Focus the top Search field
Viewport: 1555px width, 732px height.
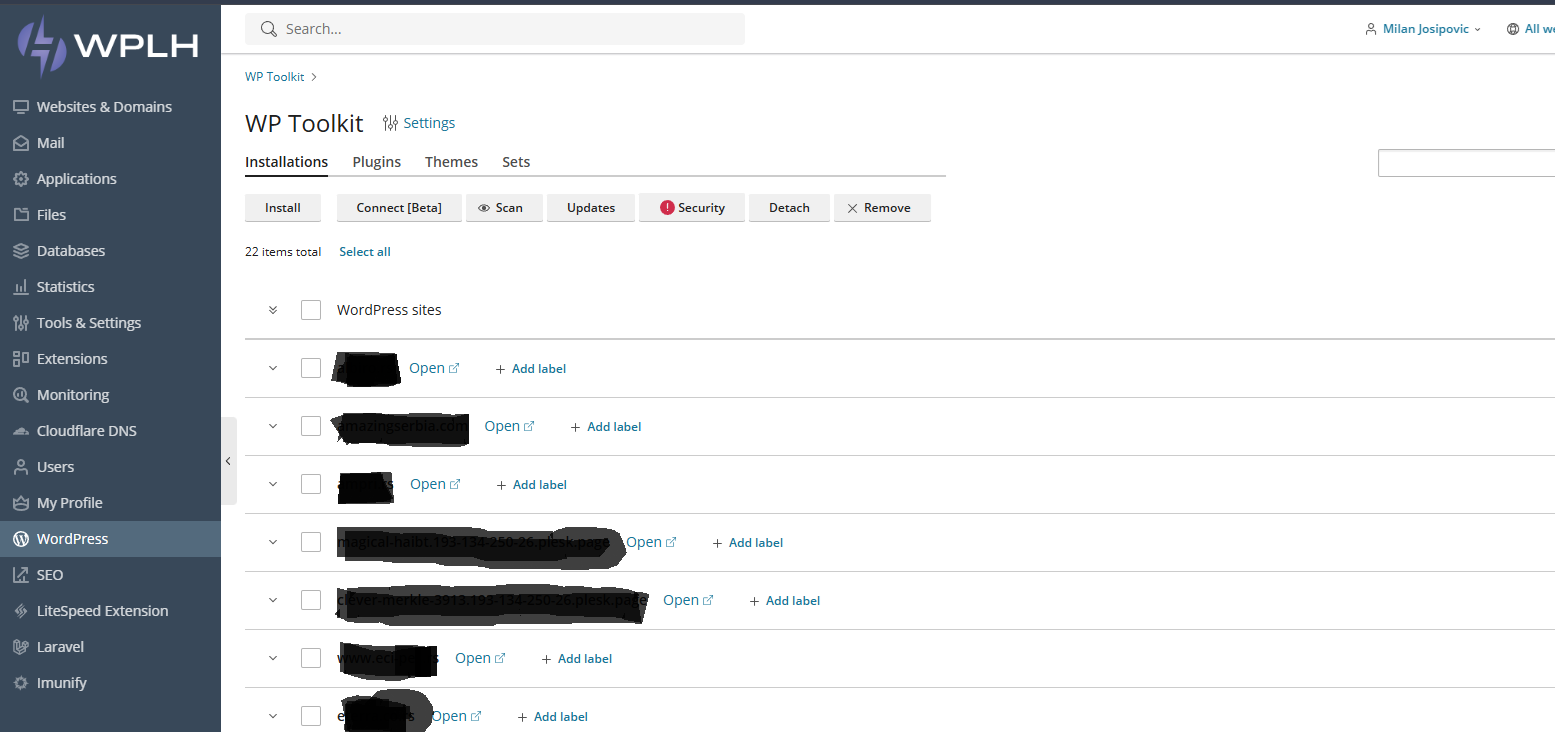click(495, 29)
